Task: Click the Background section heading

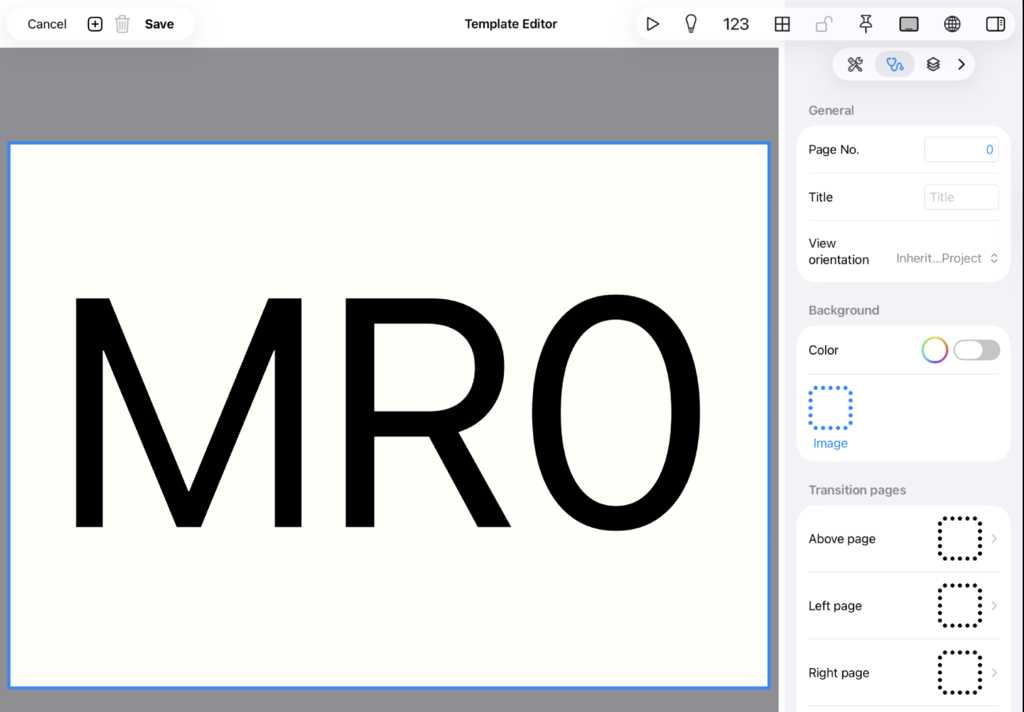Action: pyautogui.click(x=844, y=310)
